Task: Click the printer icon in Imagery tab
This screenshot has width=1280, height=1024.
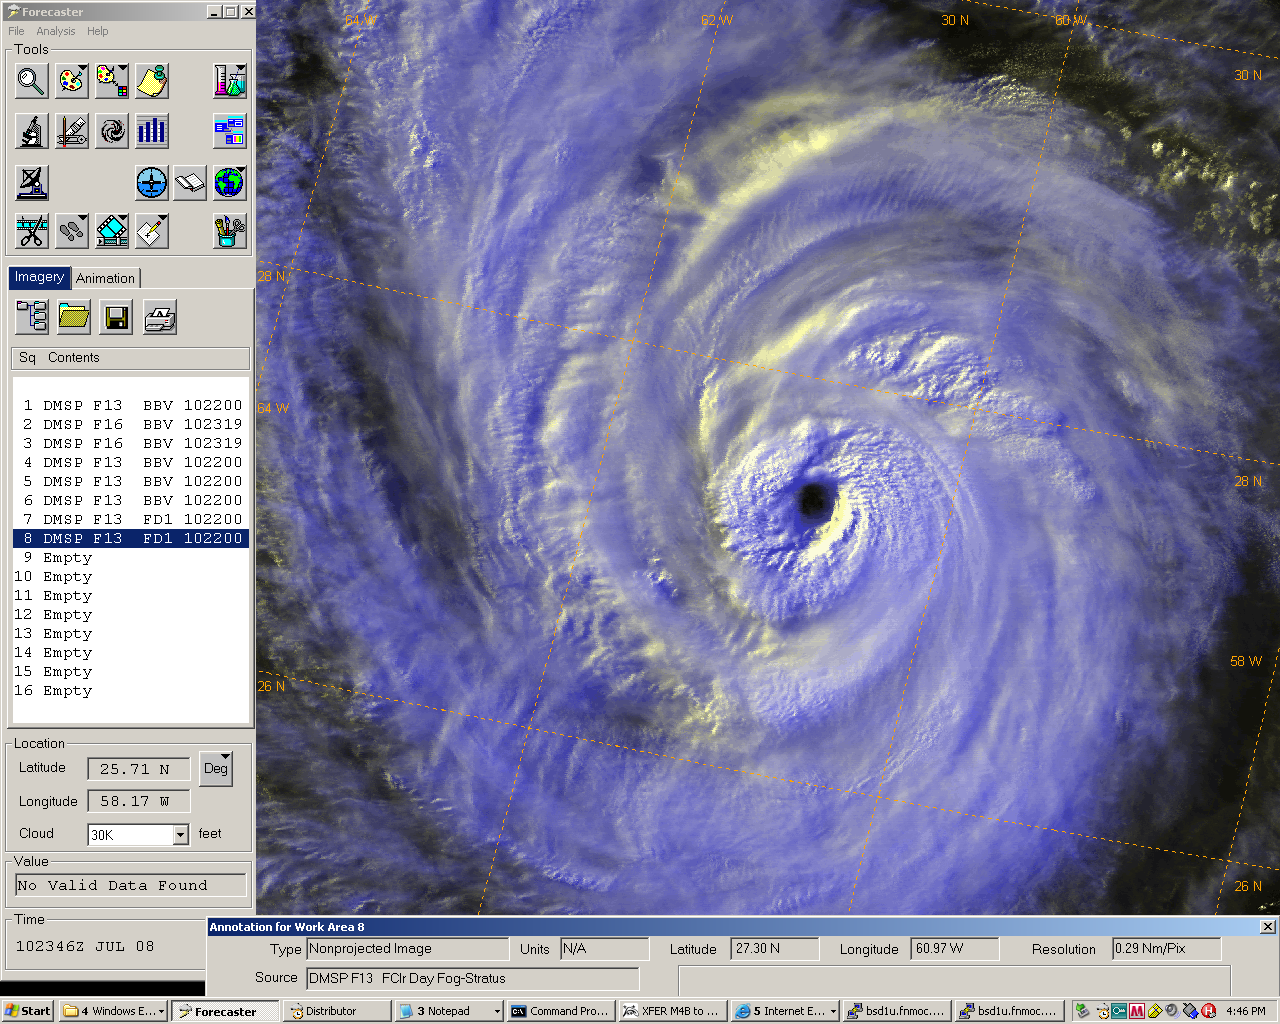Action: (x=160, y=318)
